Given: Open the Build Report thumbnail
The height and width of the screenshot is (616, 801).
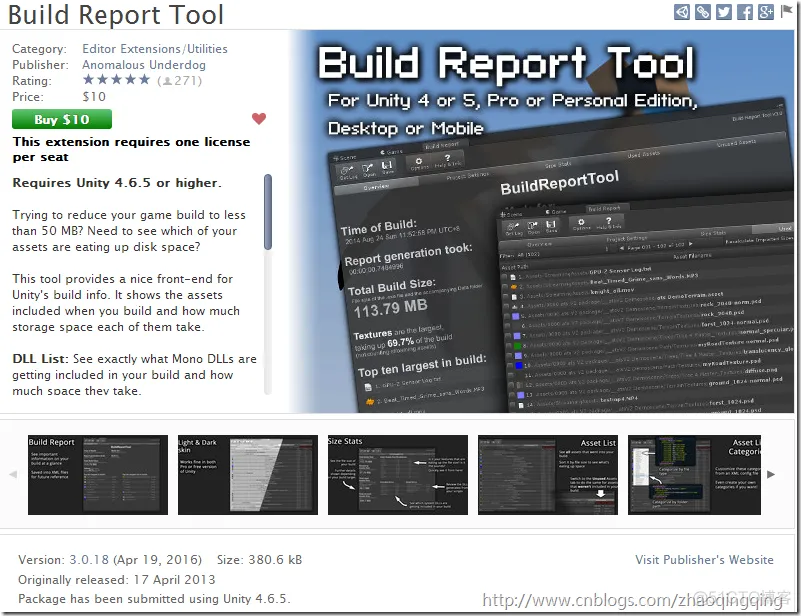Looking at the screenshot, I should pos(98,475).
